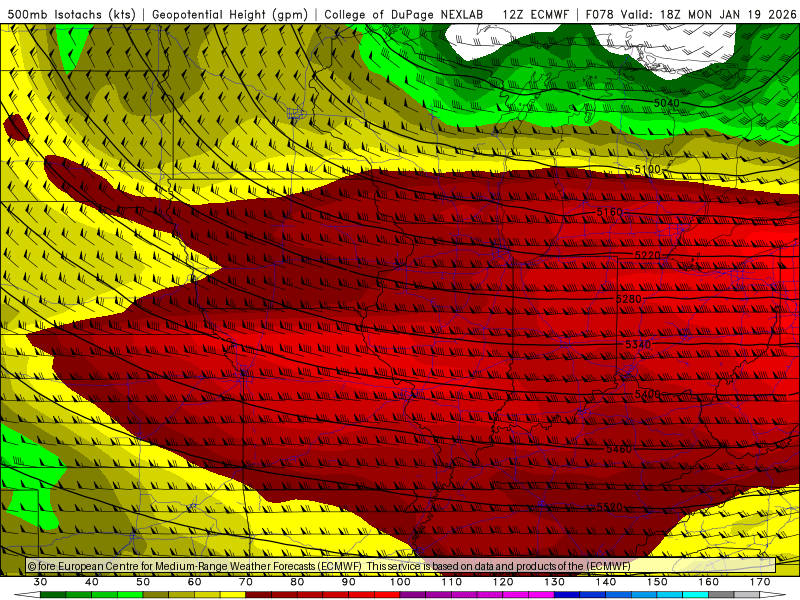
Task: Click the 160 value on the color scale
Action: point(709,582)
